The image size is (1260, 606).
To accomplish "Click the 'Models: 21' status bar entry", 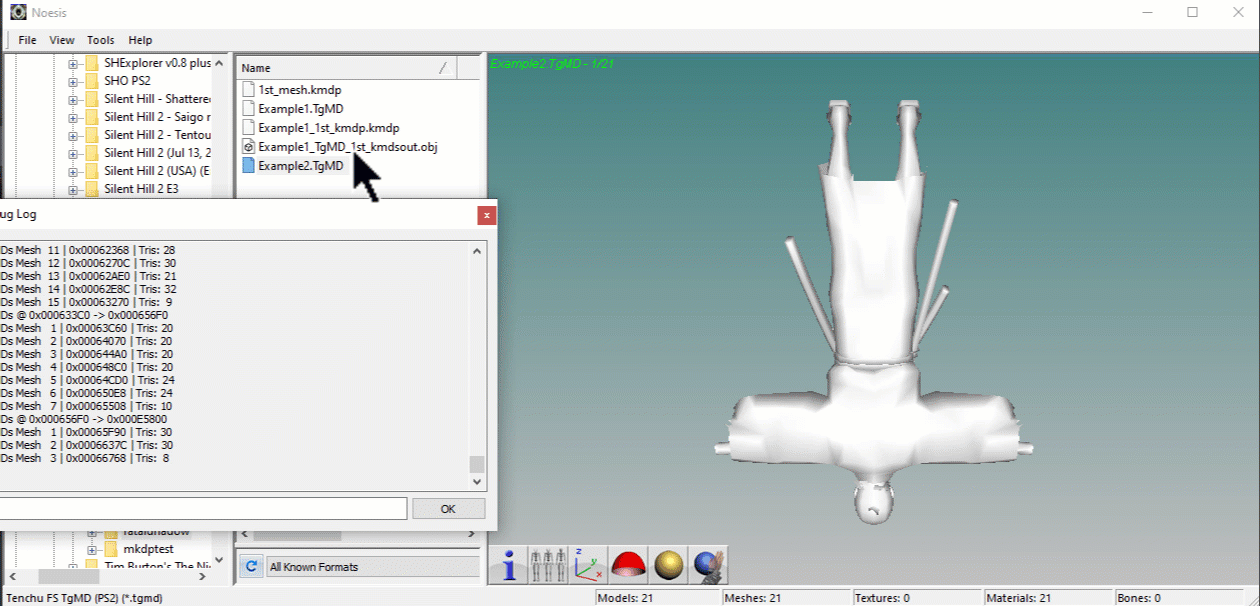I will 658,598.
